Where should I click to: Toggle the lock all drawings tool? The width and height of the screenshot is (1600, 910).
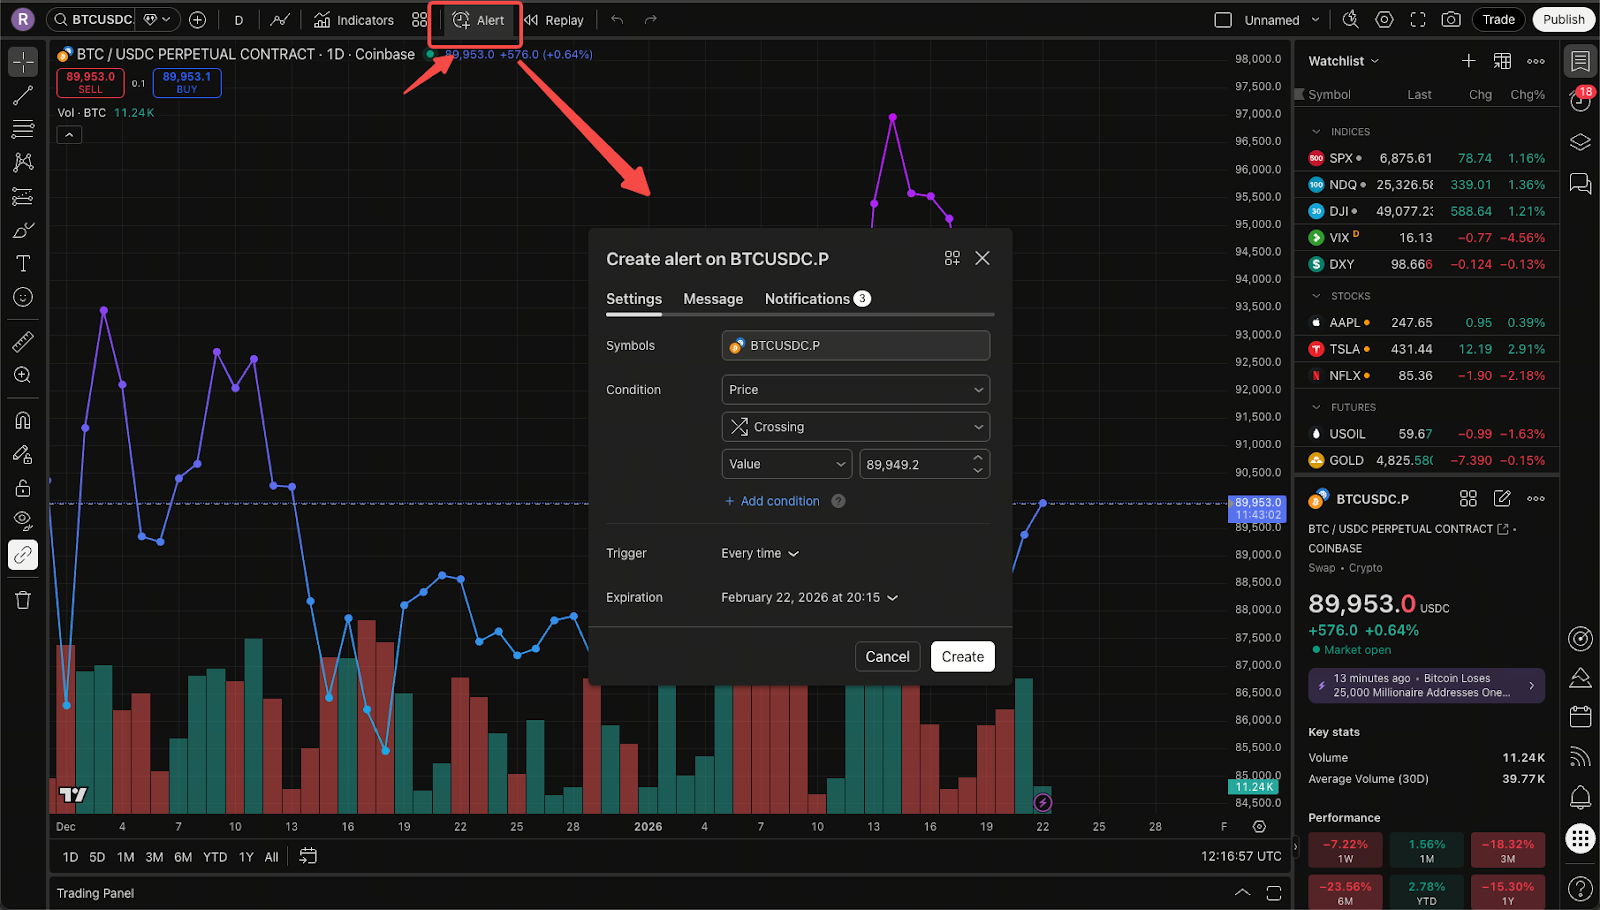pyautogui.click(x=23, y=488)
